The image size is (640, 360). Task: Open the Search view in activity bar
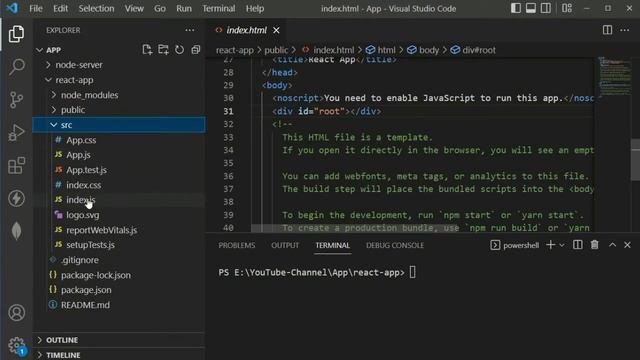[x=16, y=67]
